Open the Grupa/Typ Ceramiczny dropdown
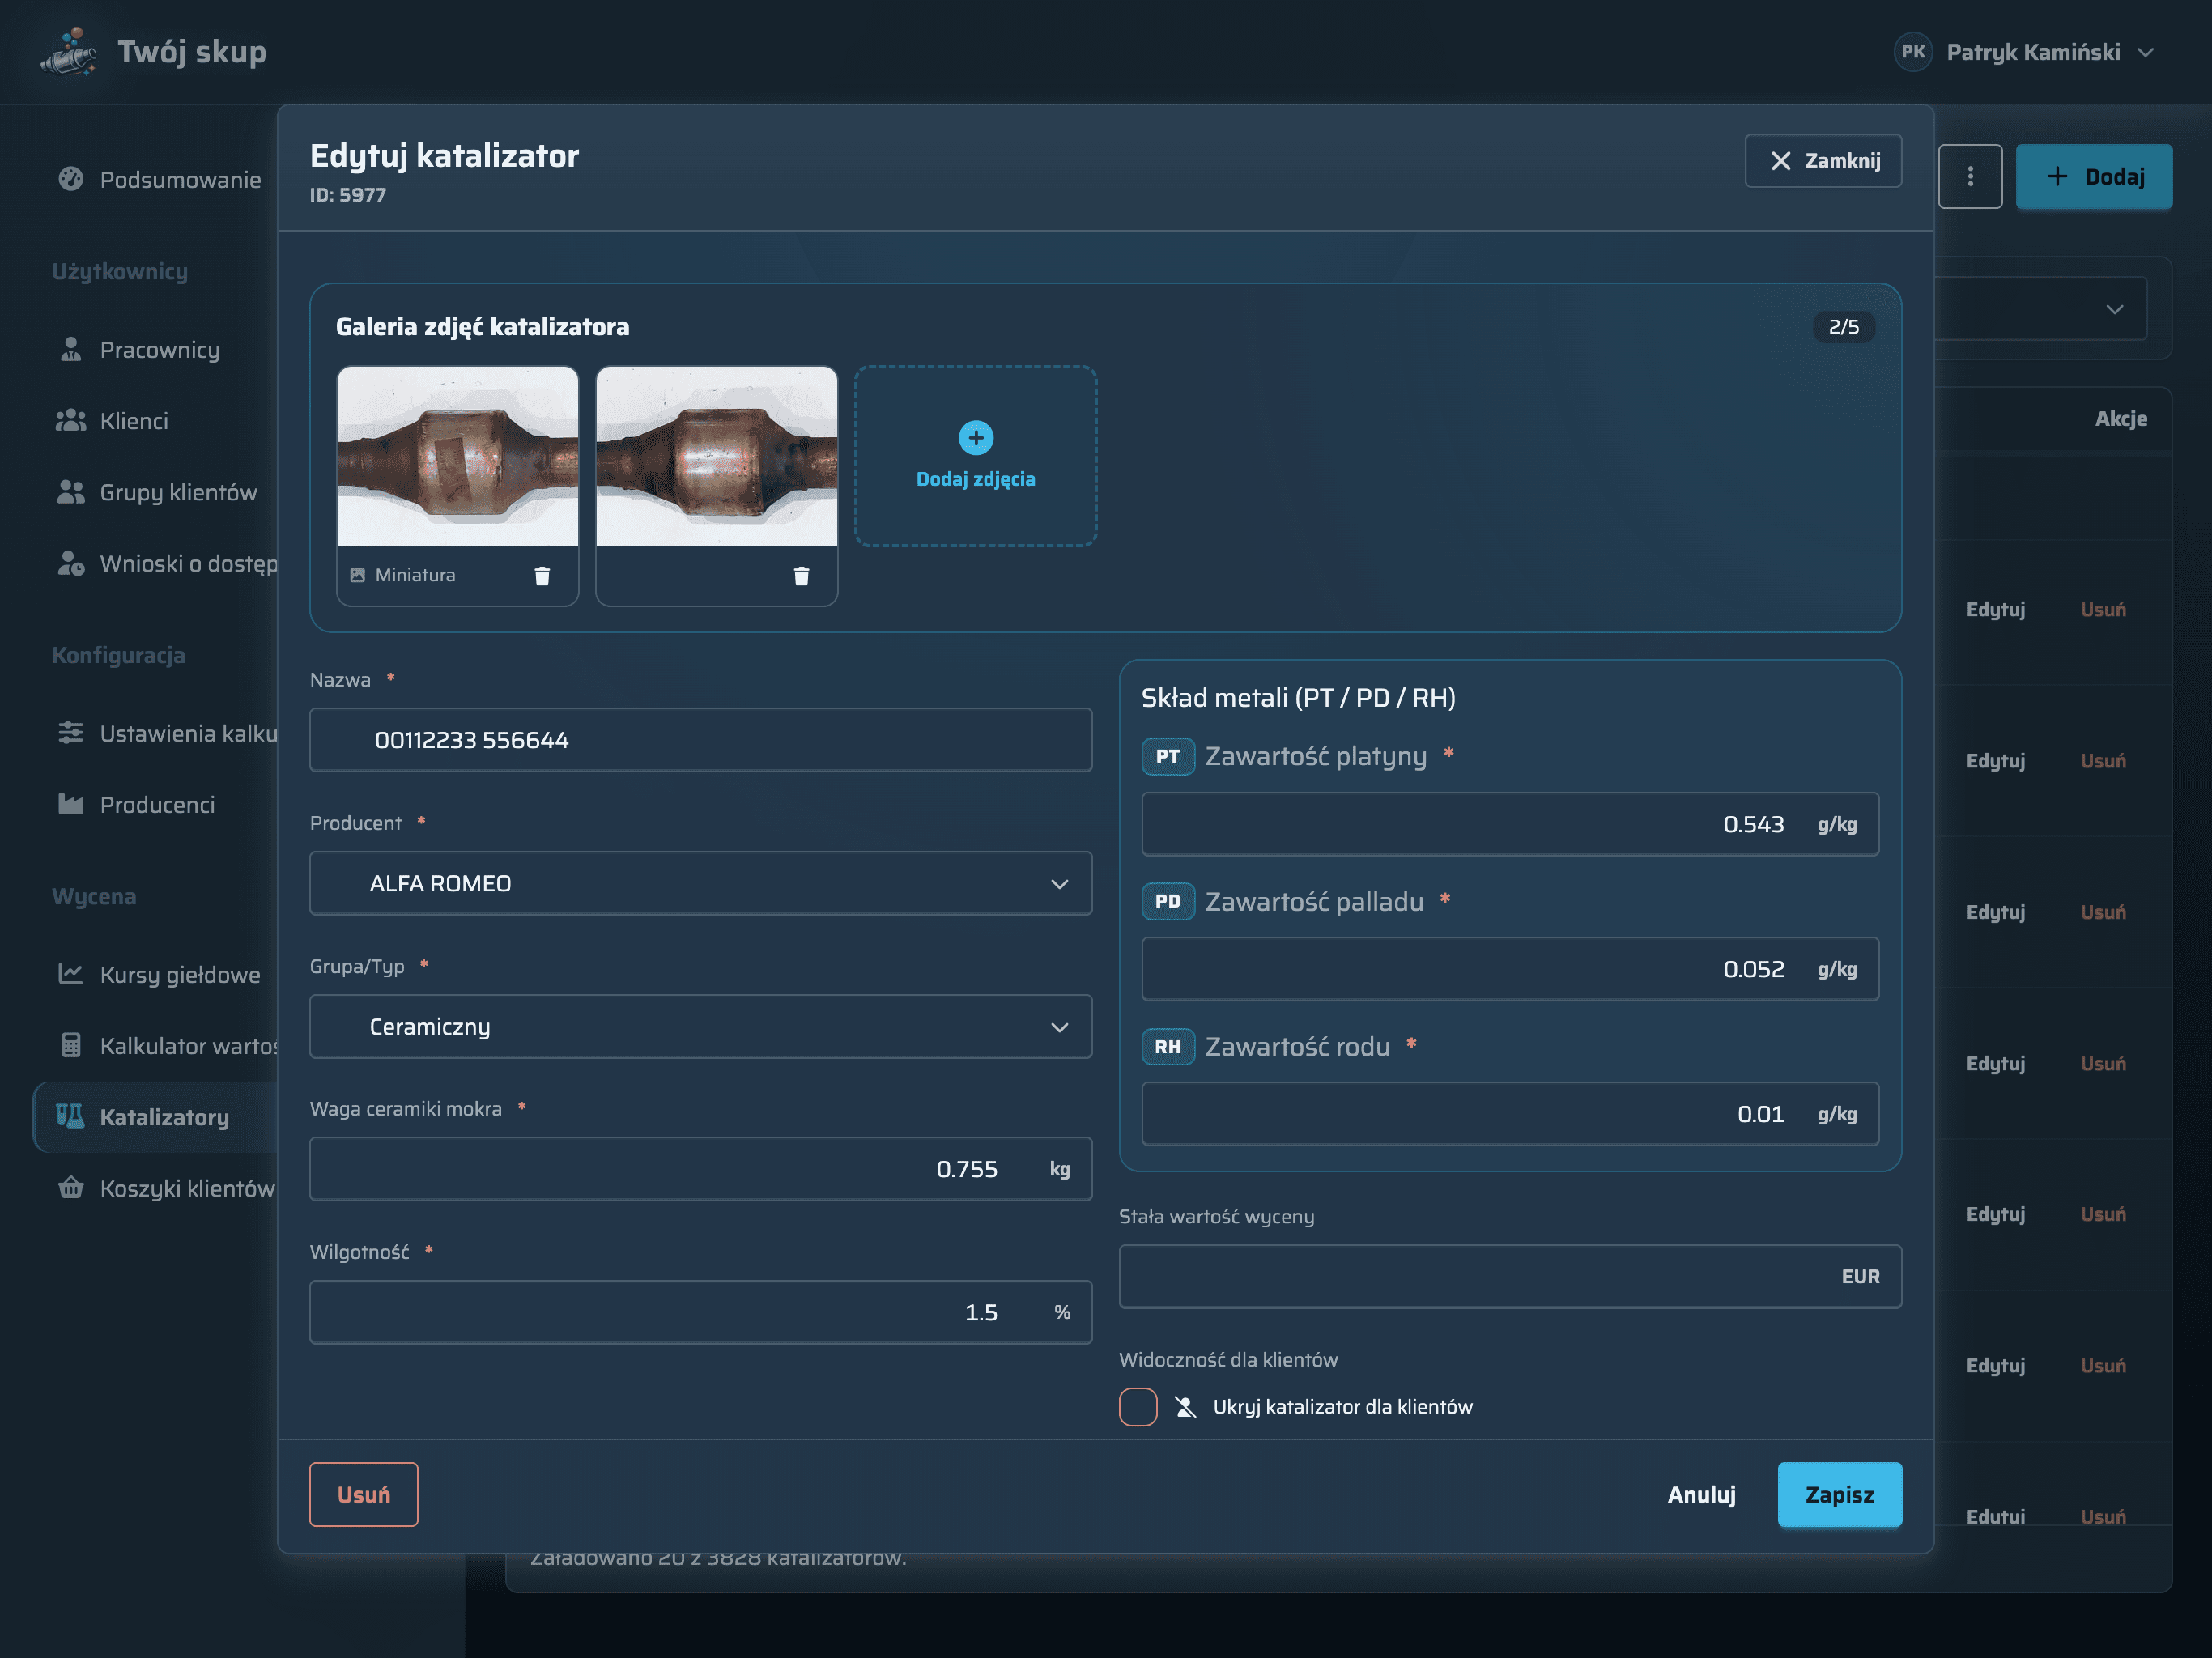The width and height of the screenshot is (2212, 1658). tap(700, 1027)
